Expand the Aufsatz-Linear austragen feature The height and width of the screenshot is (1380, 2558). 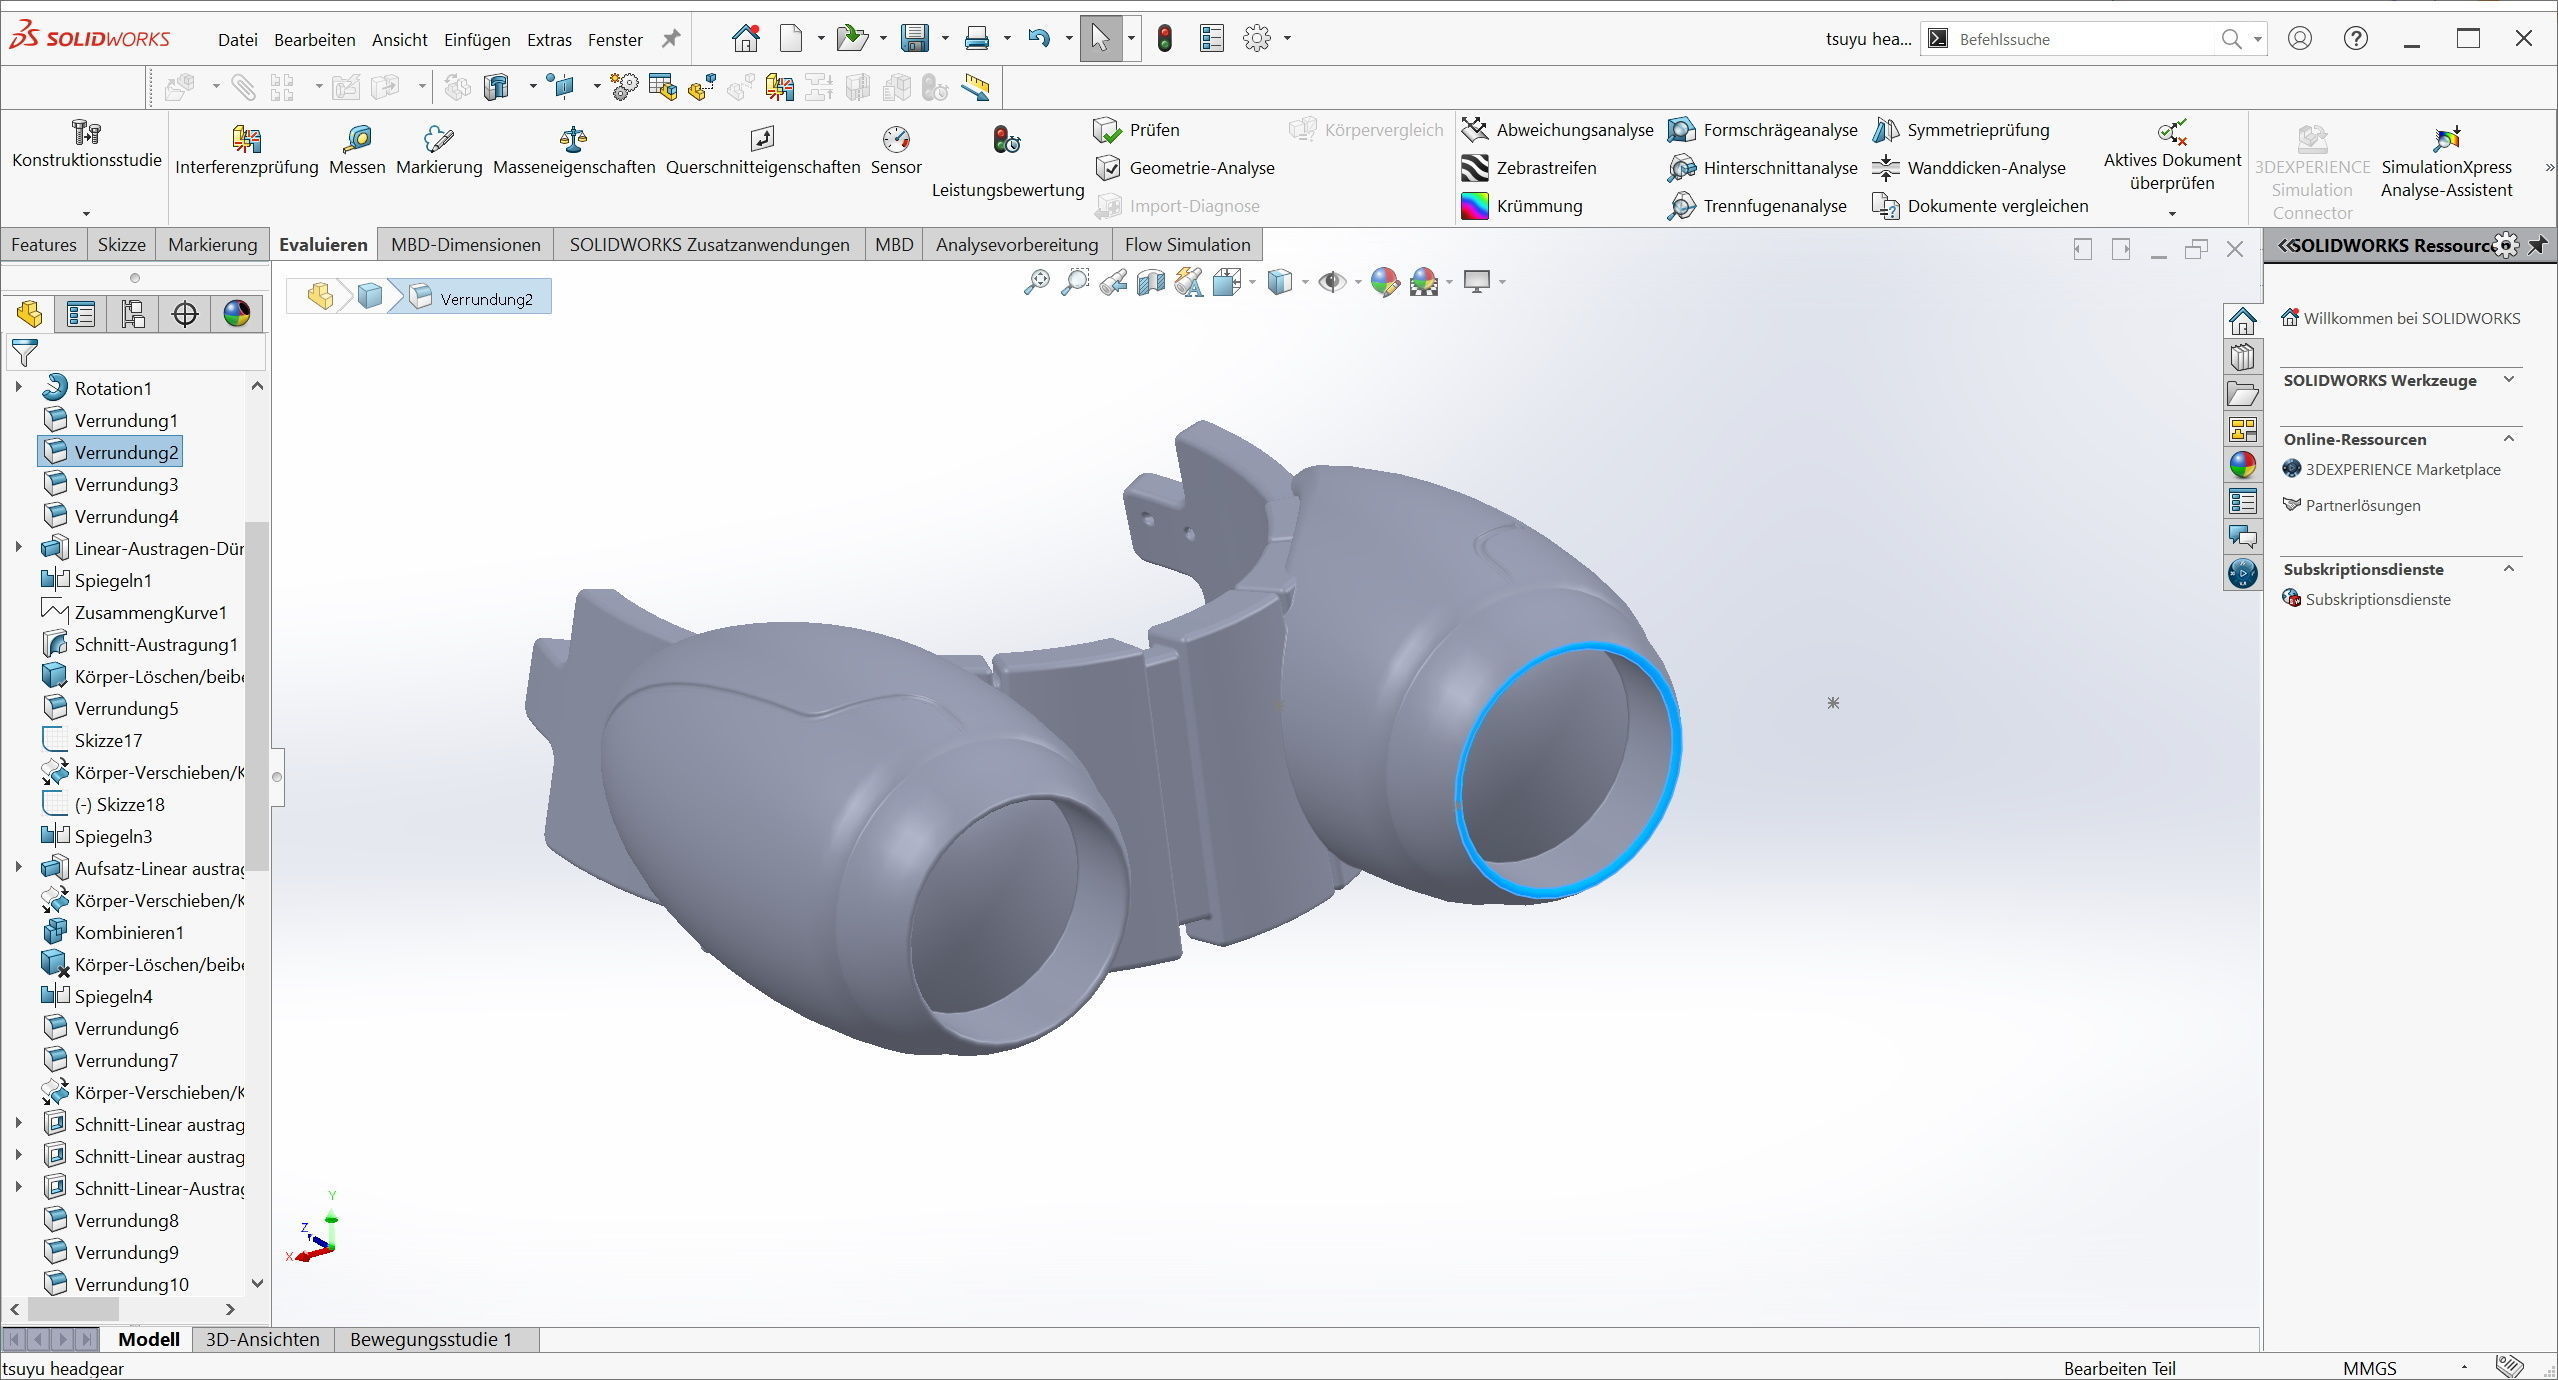tap(18, 867)
